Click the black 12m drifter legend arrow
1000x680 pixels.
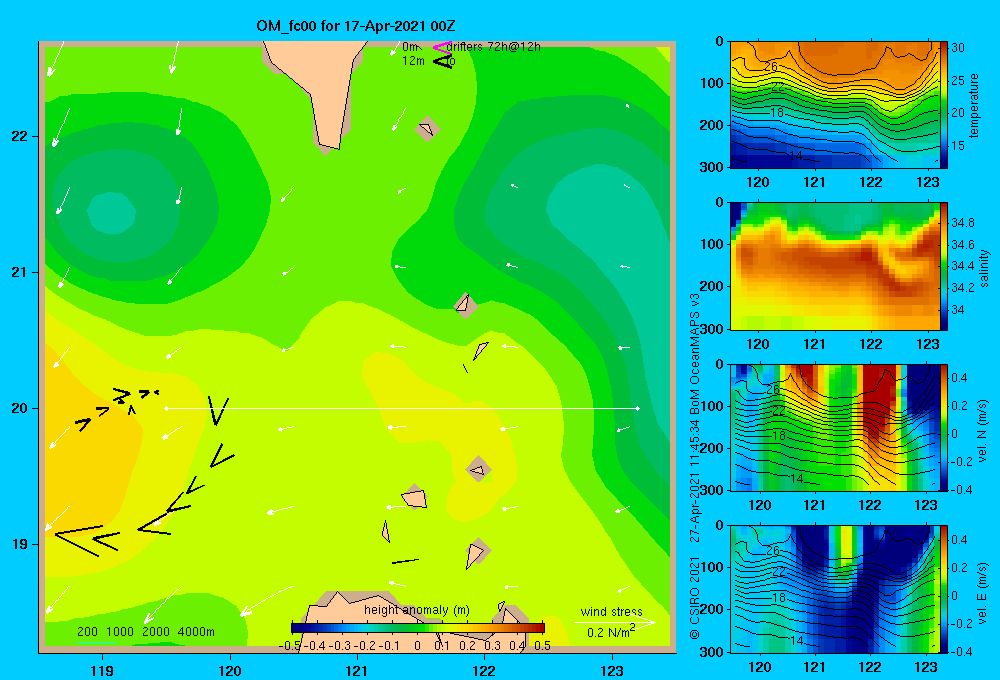click(443, 61)
